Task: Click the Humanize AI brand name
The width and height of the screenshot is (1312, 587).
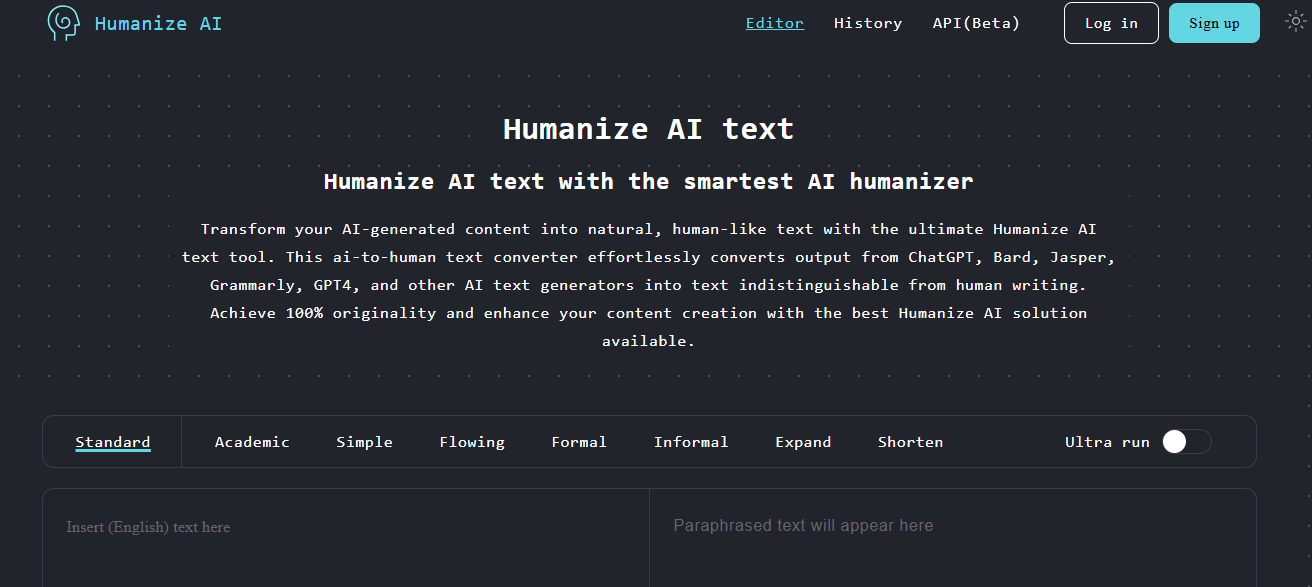Action: pyautogui.click(x=158, y=23)
